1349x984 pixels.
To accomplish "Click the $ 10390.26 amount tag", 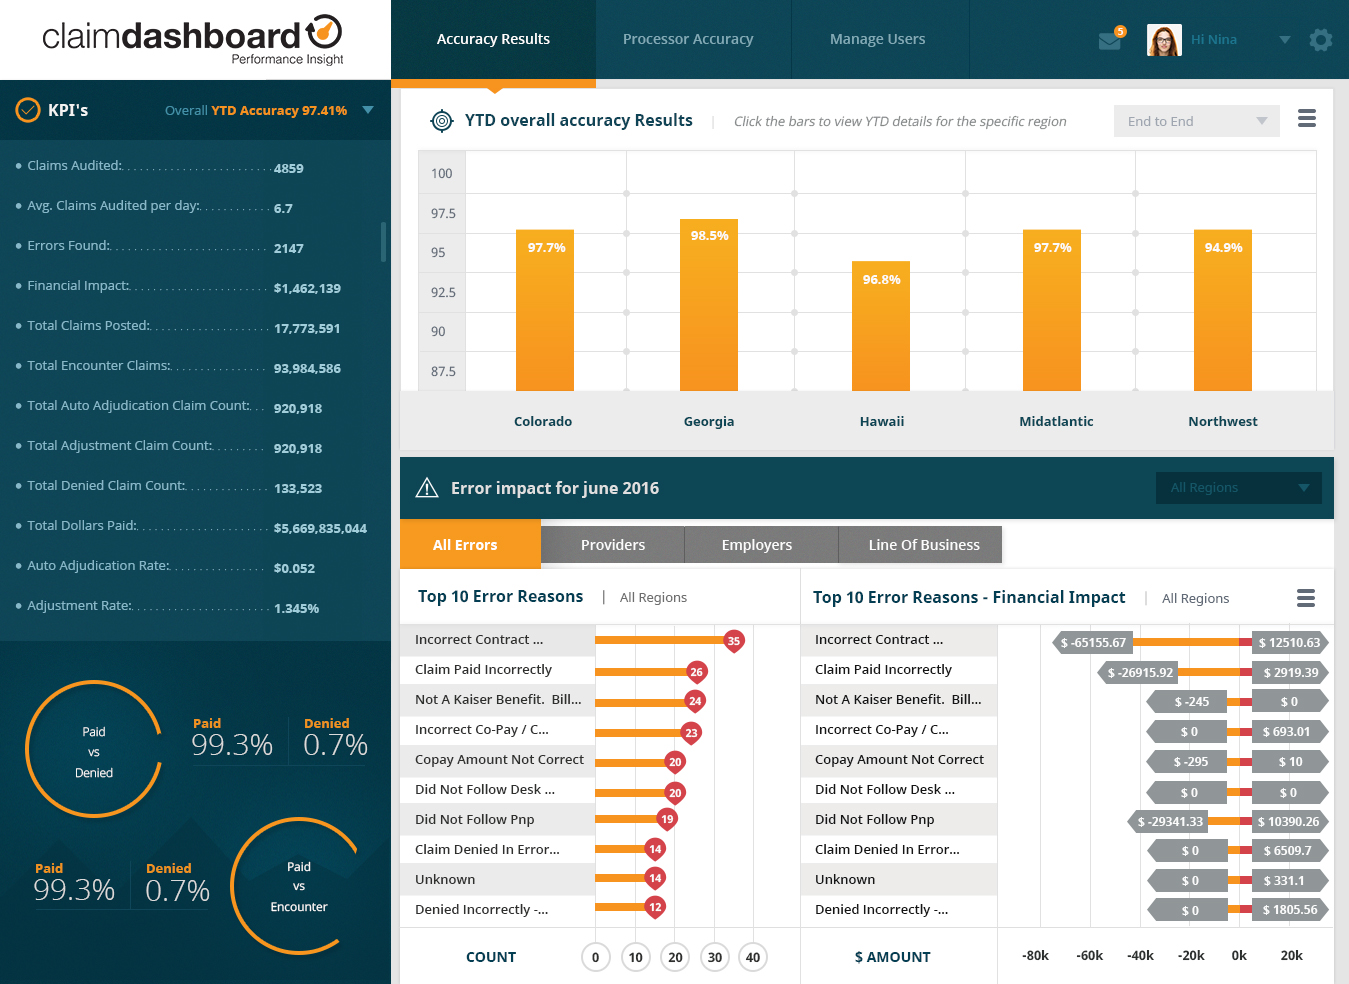I will pos(1290,821).
